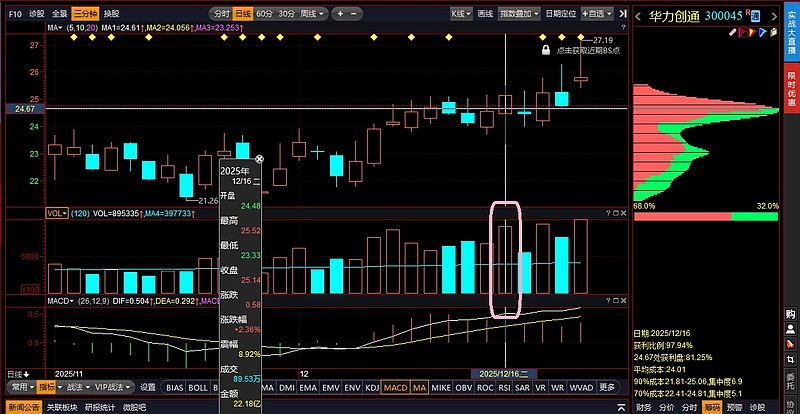Click the blue 创 badge beside 300045

tap(755, 17)
